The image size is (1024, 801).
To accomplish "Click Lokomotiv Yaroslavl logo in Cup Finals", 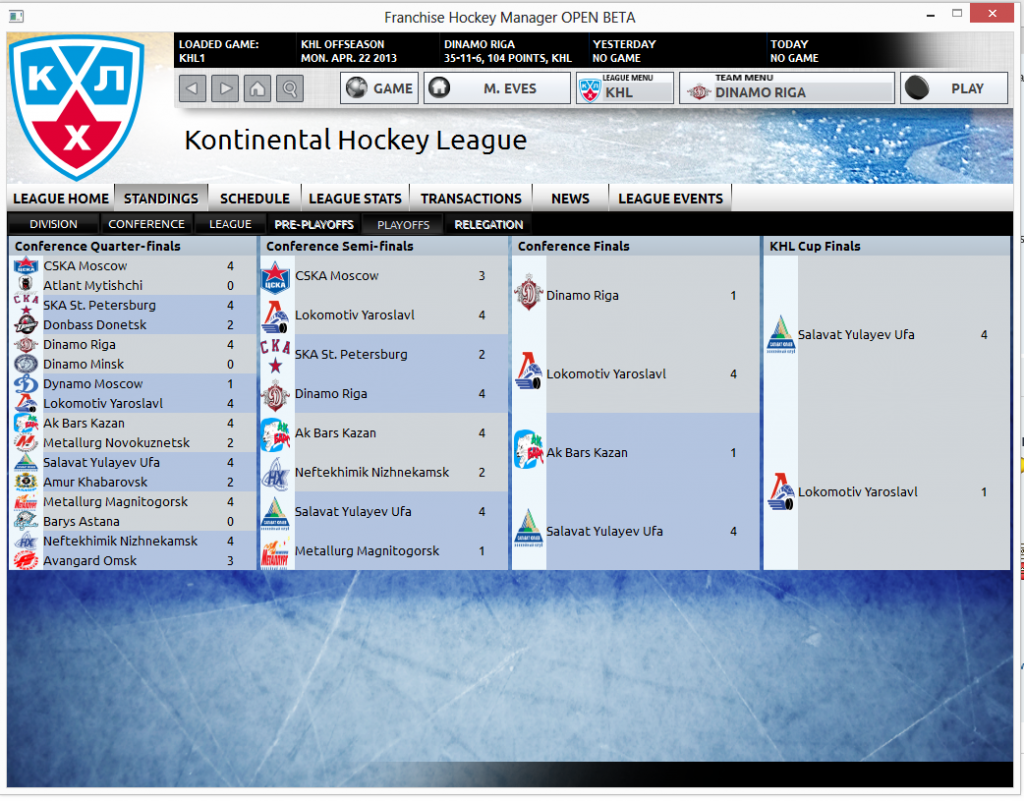I will [x=781, y=492].
